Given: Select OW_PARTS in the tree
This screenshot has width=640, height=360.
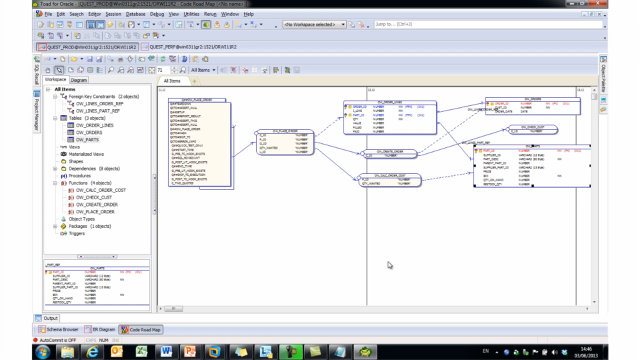Looking at the screenshot, I should pos(87,140).
